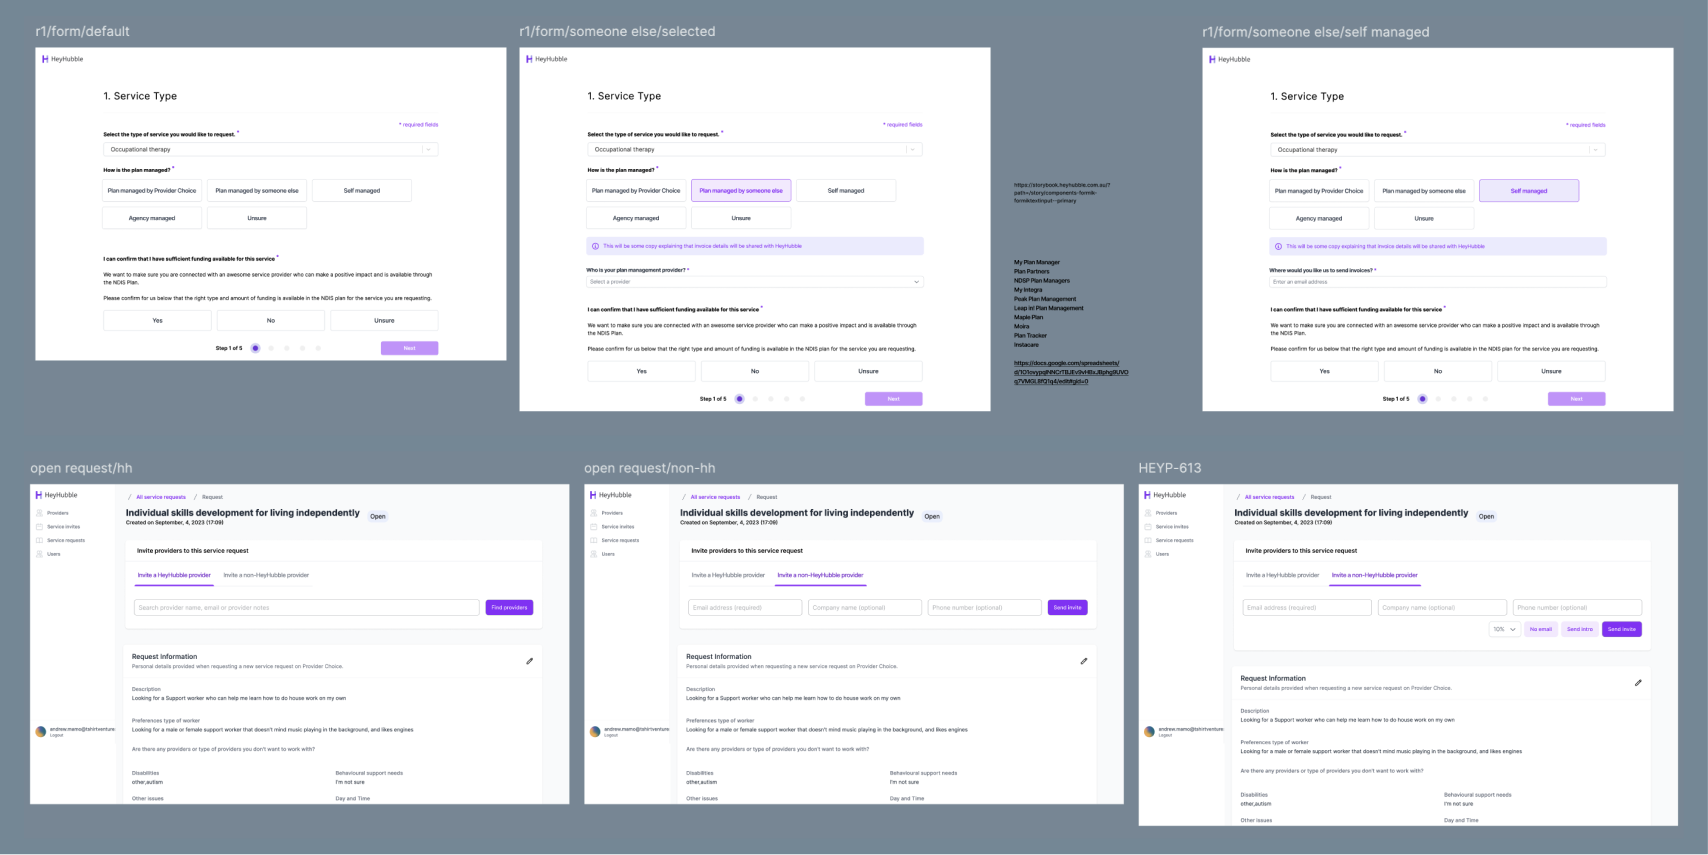Screen dimensions: 1708x855
Task: Select 'Self managed' option in r1/form/default
Action: [x=361, y=191]
